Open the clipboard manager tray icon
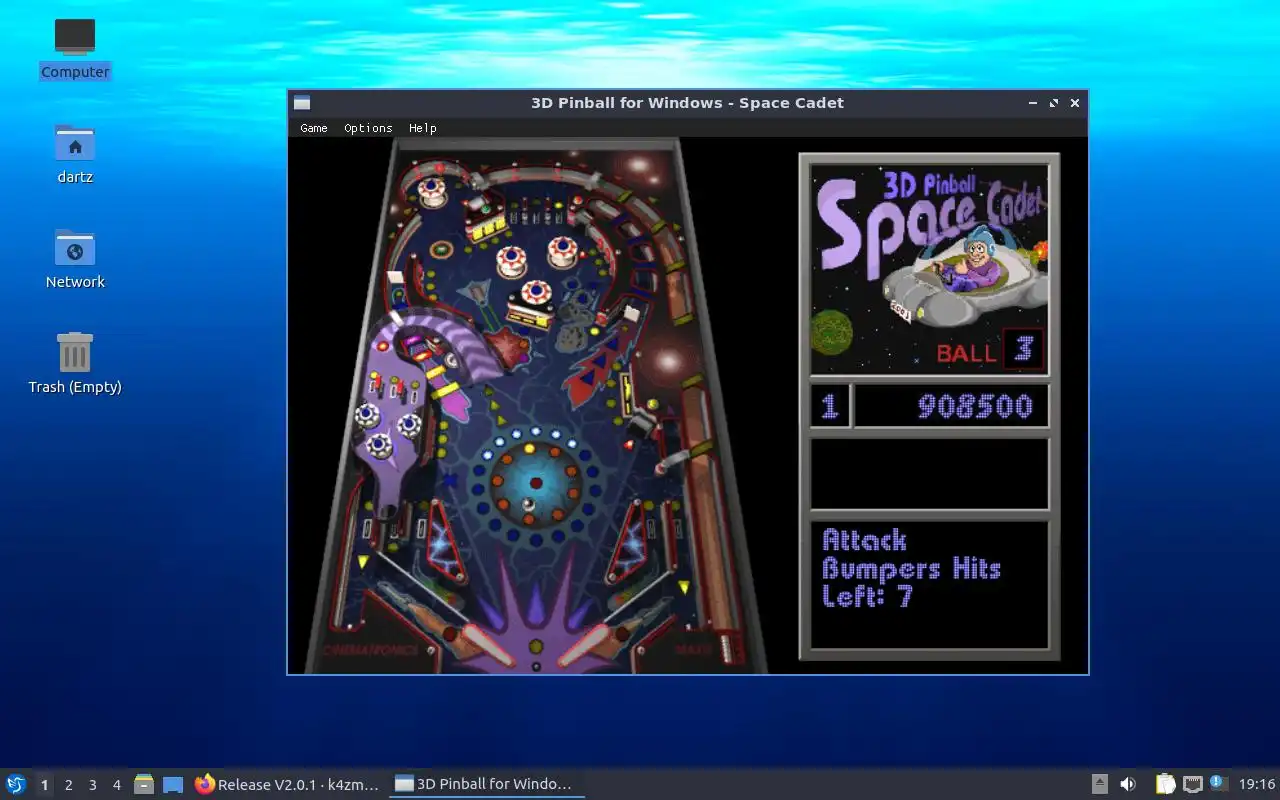Screen dimensions: 1280x800 tap(1165, 784)
